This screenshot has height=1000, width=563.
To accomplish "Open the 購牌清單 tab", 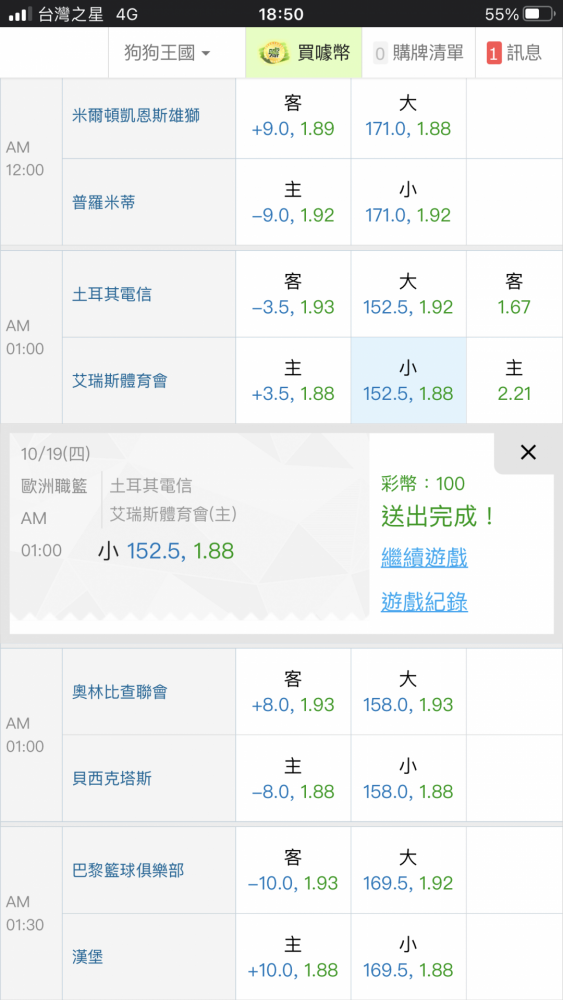I will pos(418,53).
